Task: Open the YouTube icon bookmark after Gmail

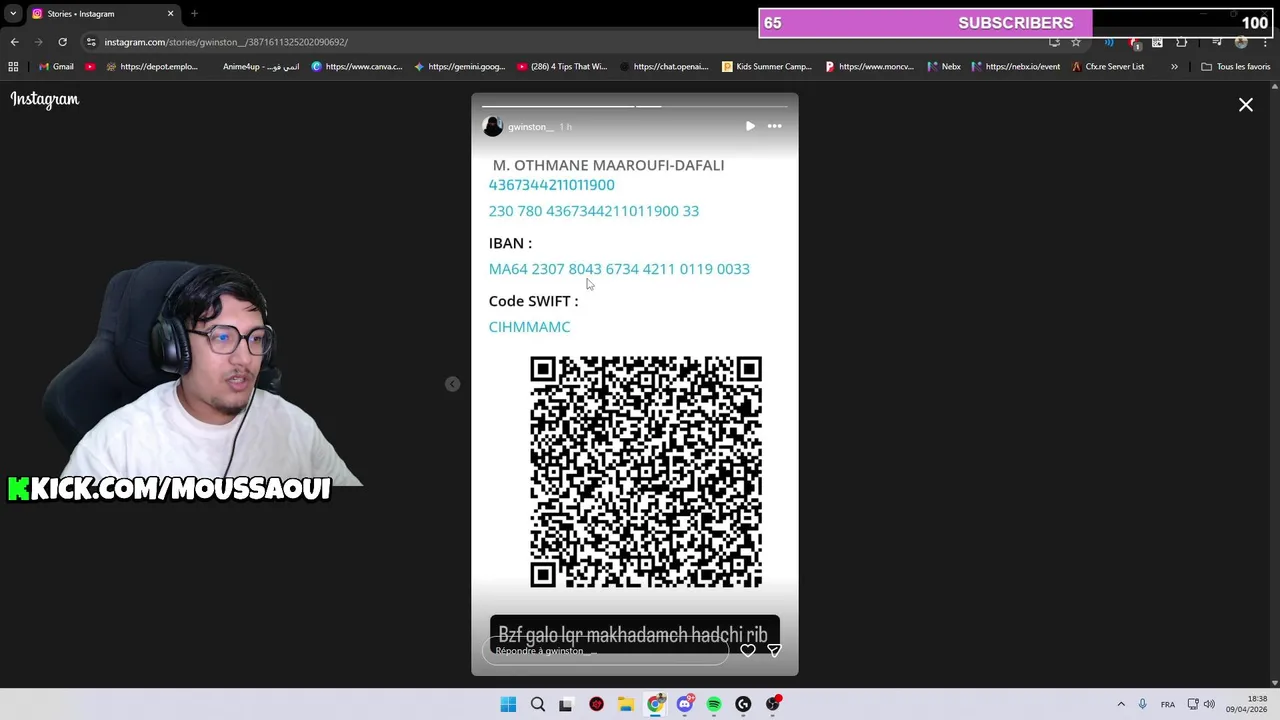Action: (x=90, y=67)
